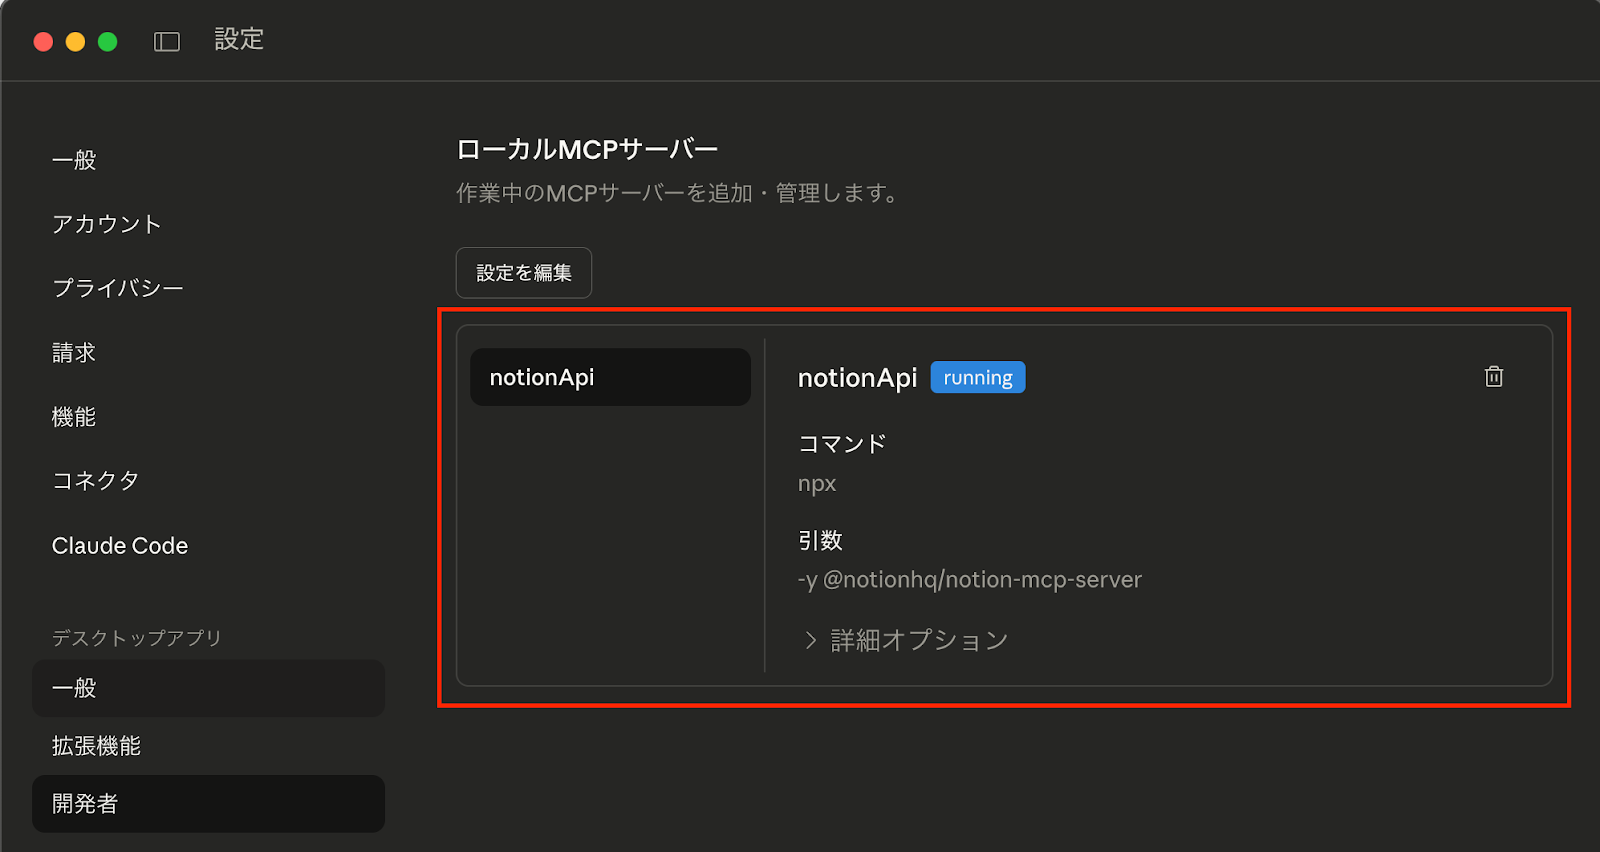This screenshot has width=1600, height=852.
Task: Switch to the 機能 settings
Action: (x=74, y=417)
